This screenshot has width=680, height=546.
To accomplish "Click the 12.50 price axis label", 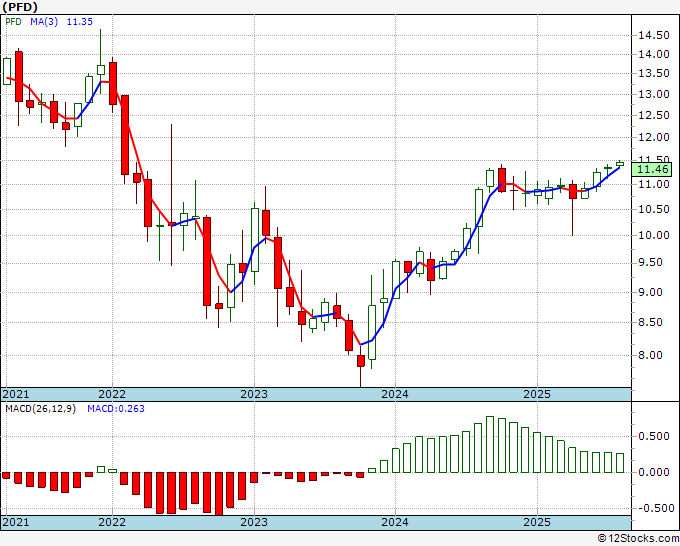I will pos(654,115).
